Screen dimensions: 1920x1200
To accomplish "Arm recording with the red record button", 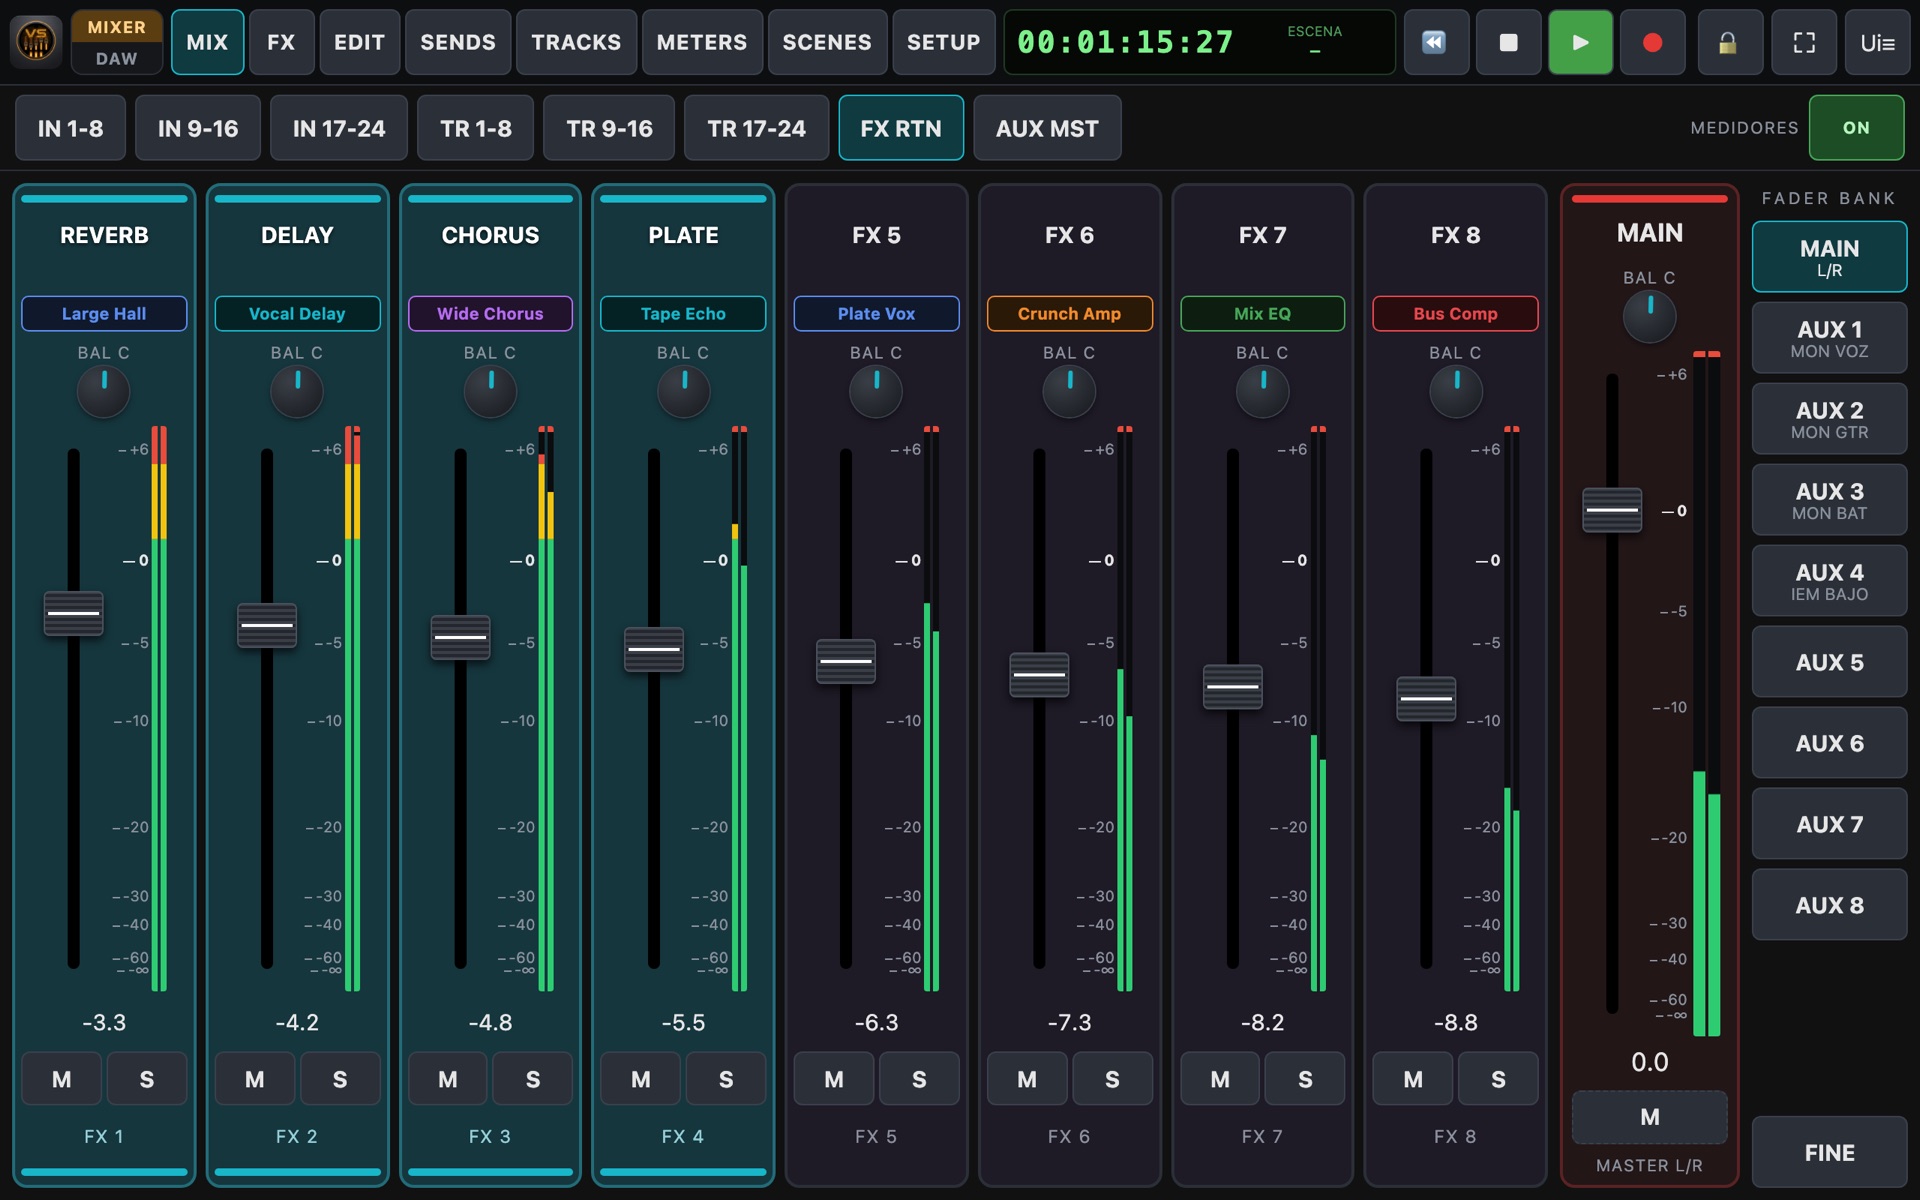I will tap(1652, 42).
